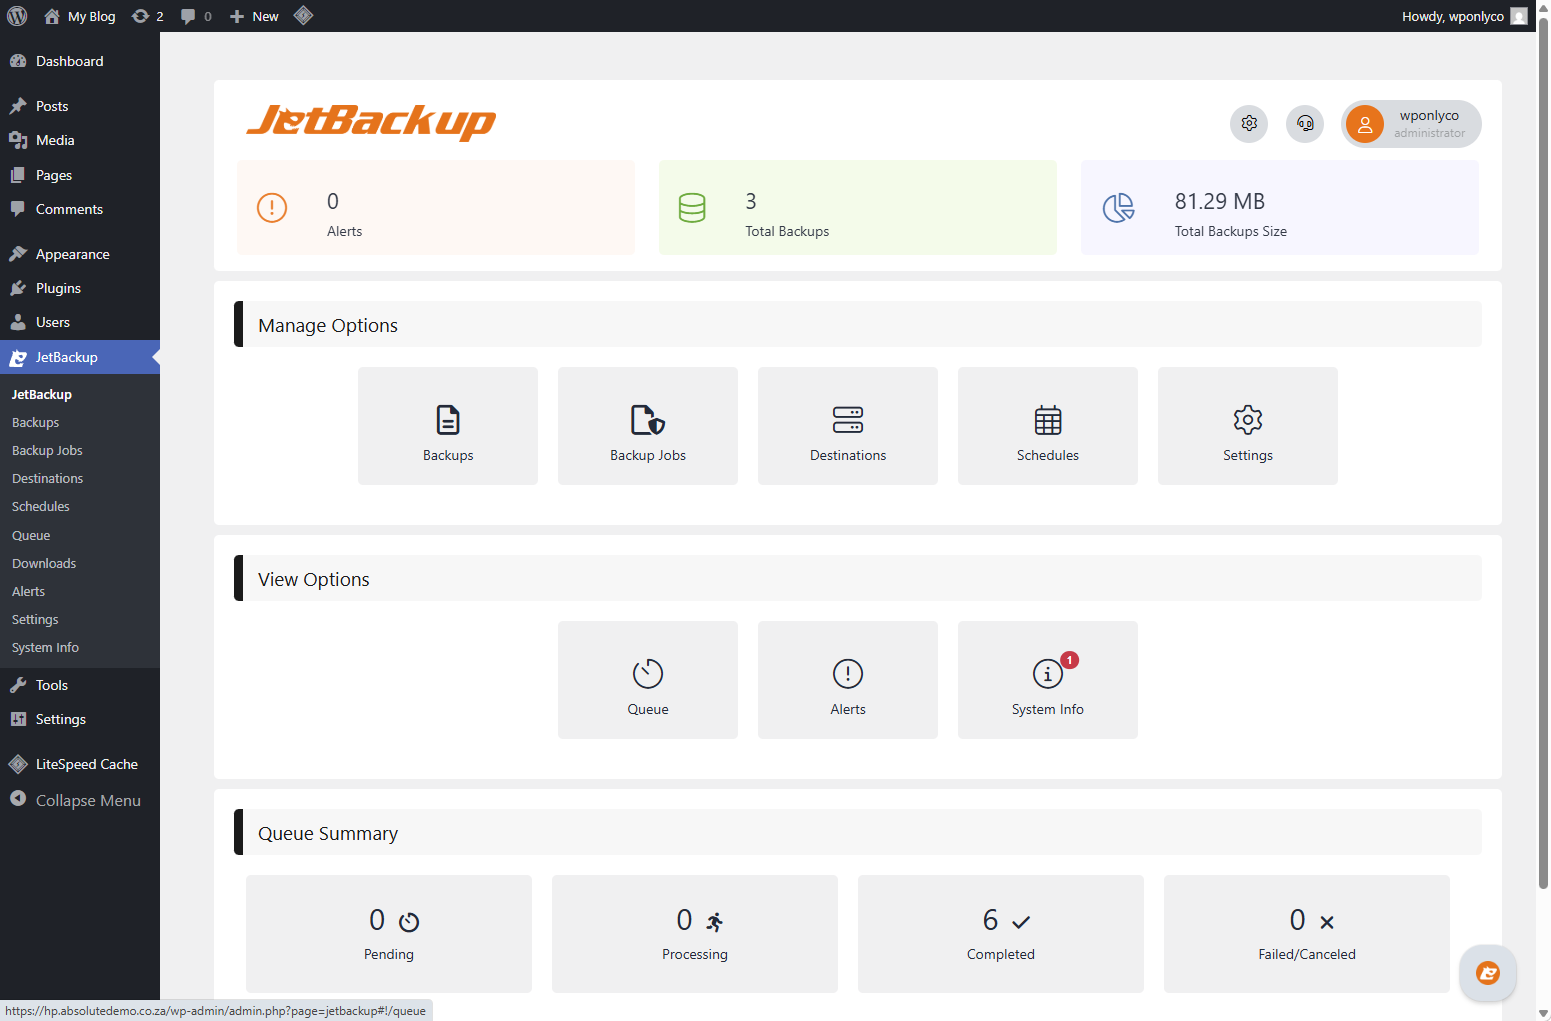Screen dimensions: 1551x1021
Task: Select JetBackup main sidebar item
Action: coord(80,357)
